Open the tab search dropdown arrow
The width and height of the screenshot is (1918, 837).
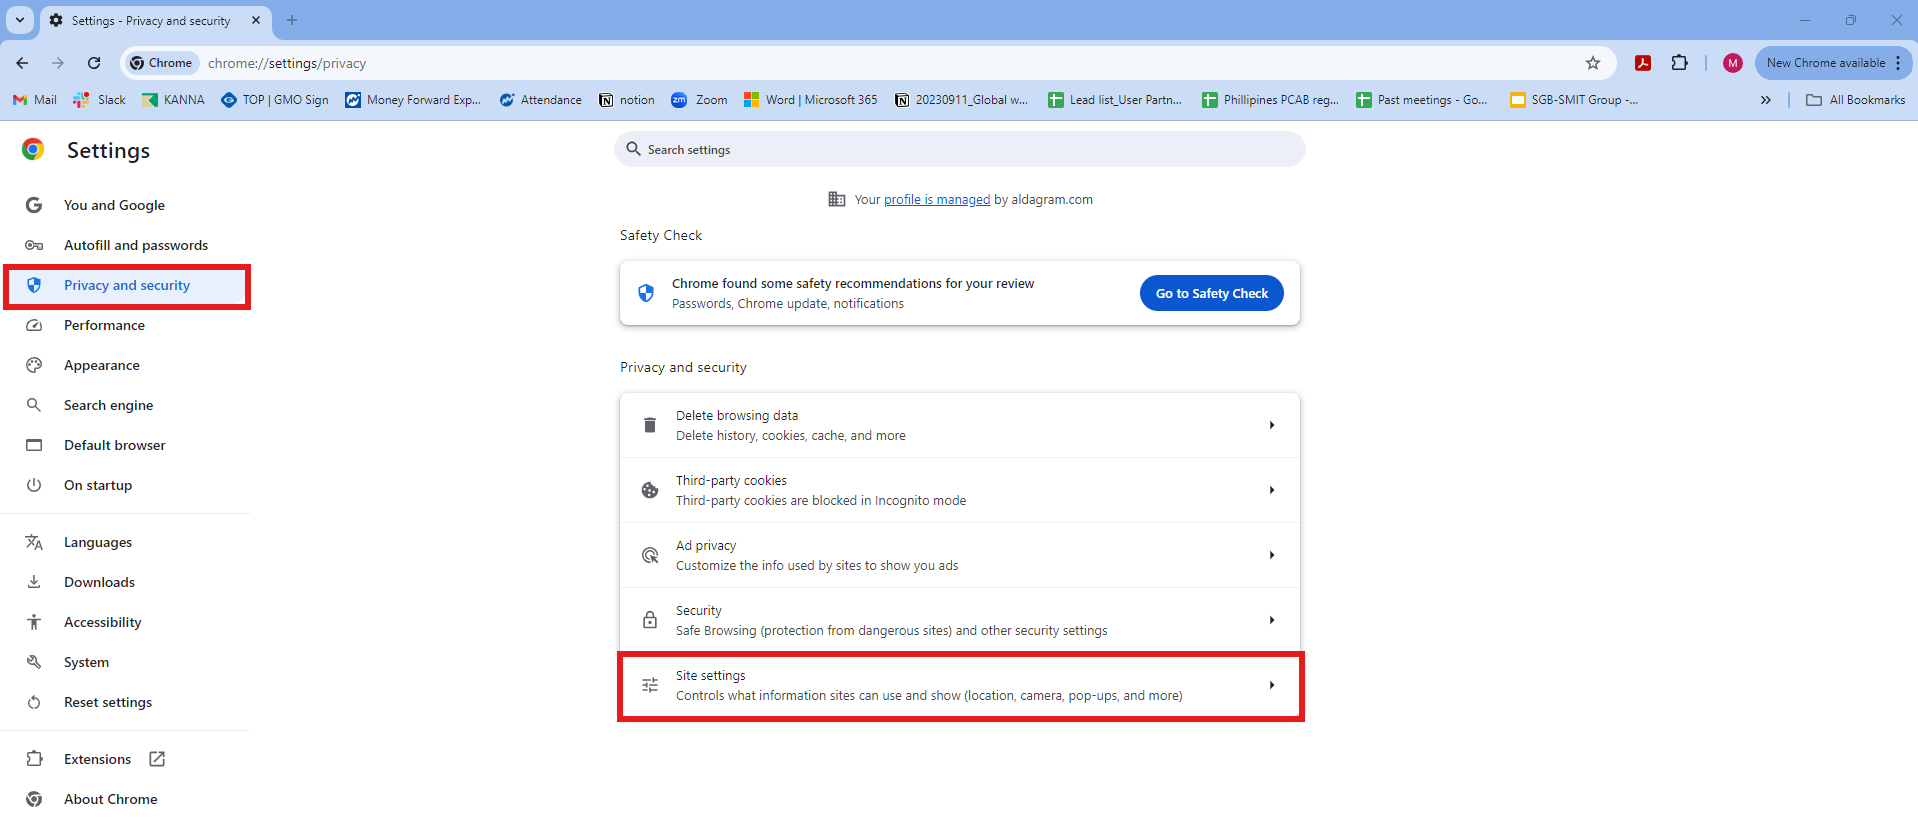(19, 20)
